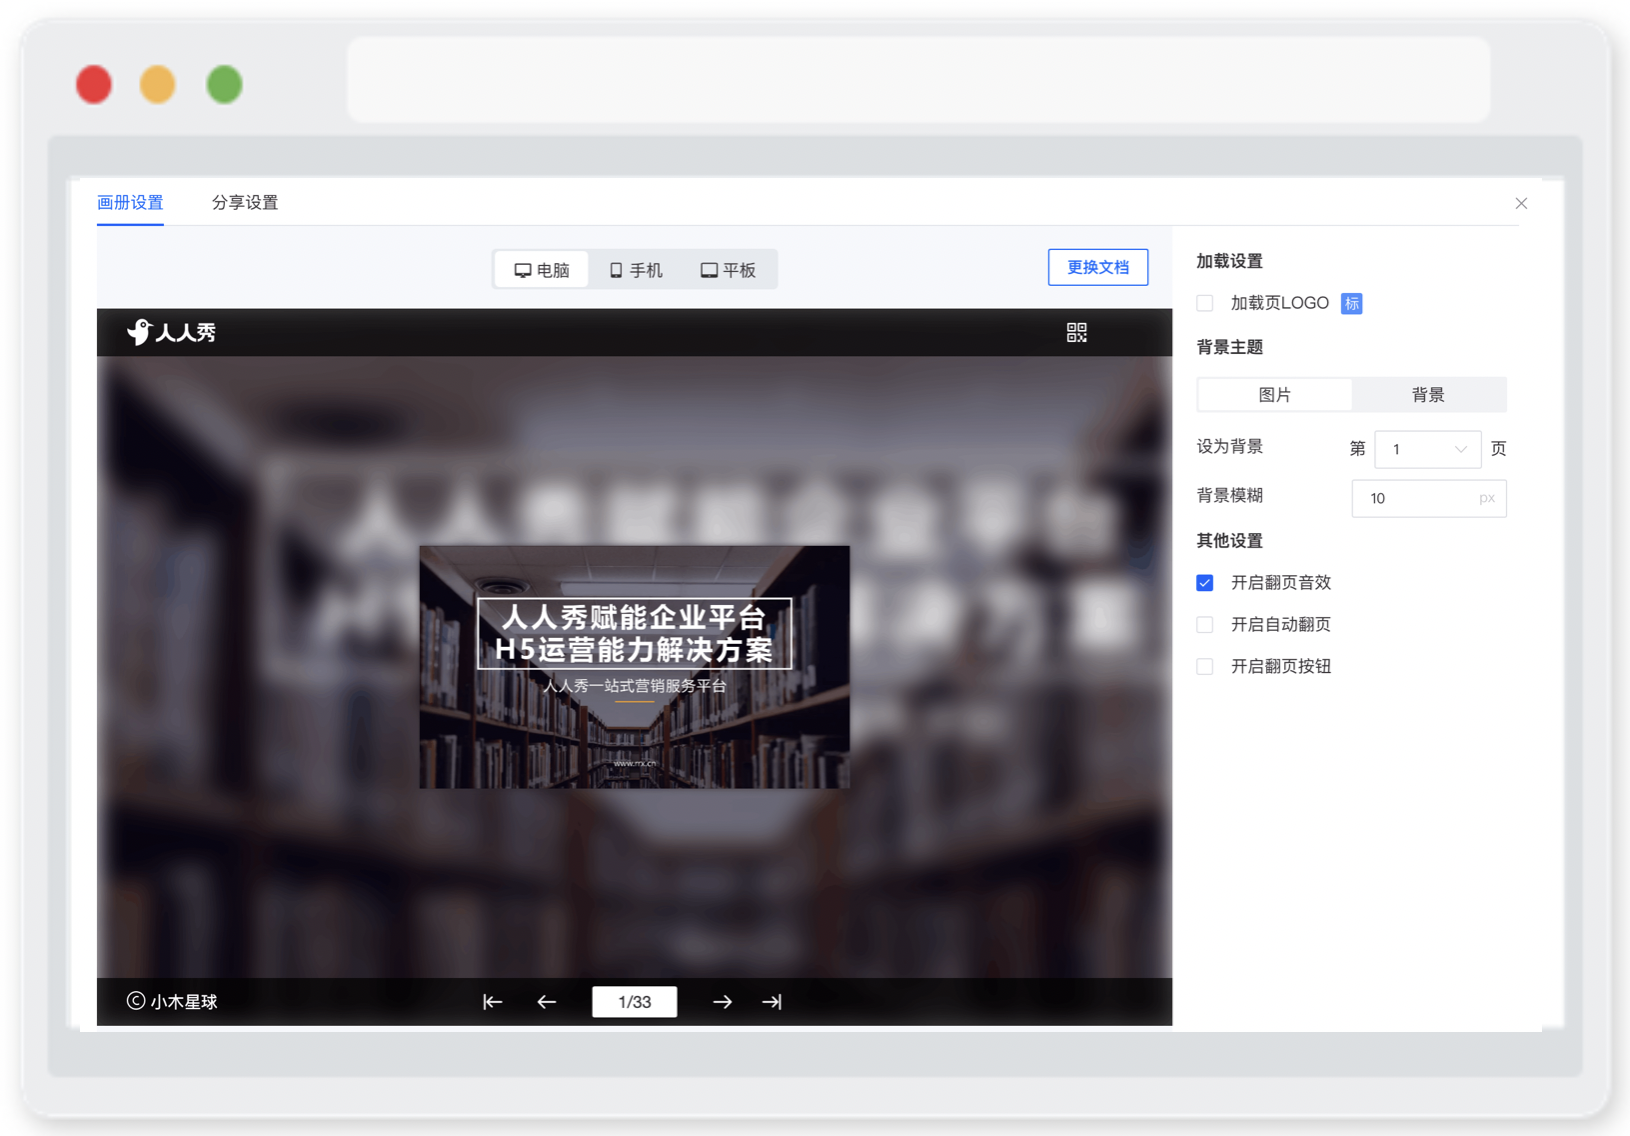This screenshot has height=1136, width=1630.
Task: Choose 图片 background theme option
Action: 1275,395
